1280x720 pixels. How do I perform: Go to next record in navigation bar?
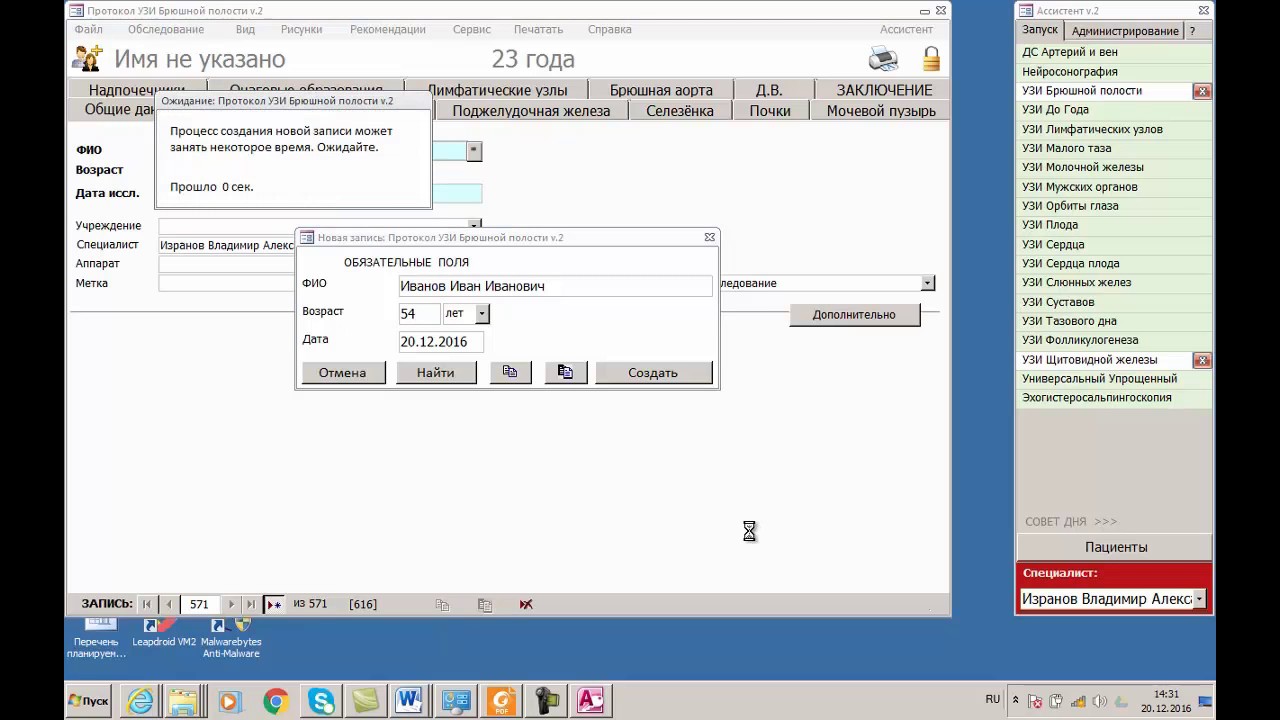point(231,604)
